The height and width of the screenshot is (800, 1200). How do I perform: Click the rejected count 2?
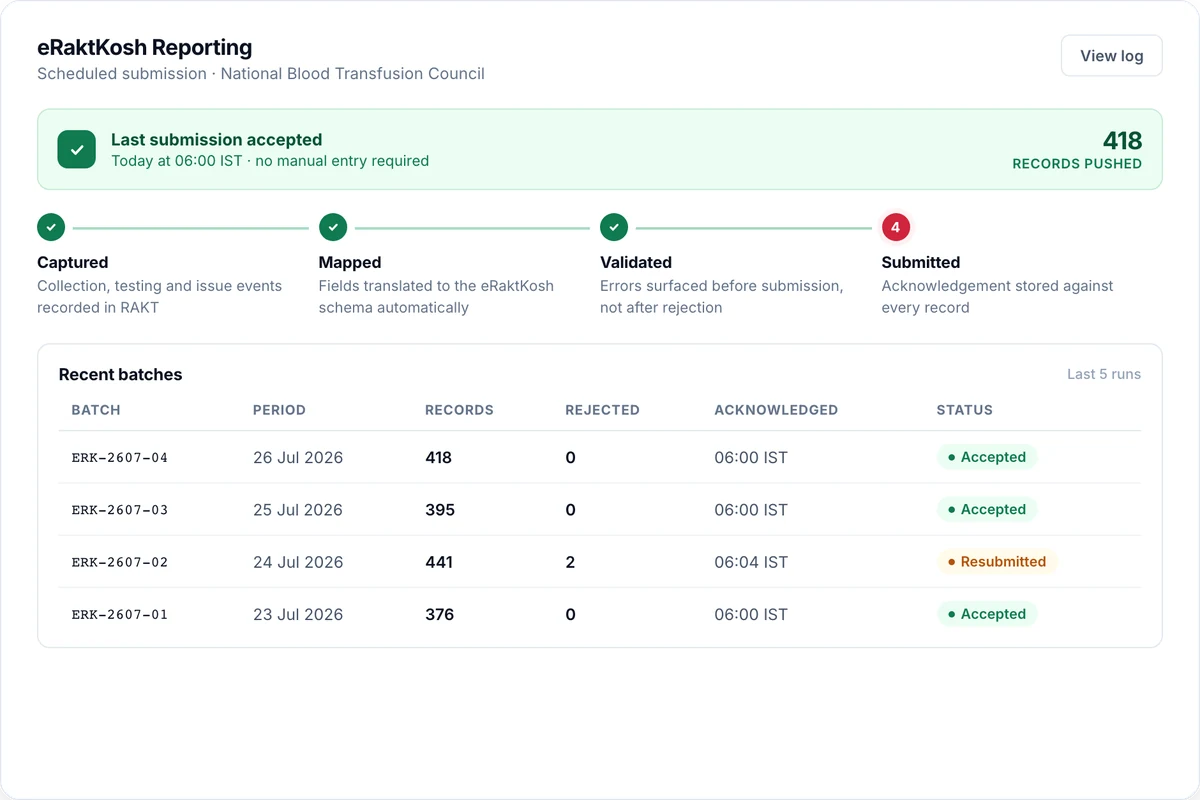[x=570, y=562]
